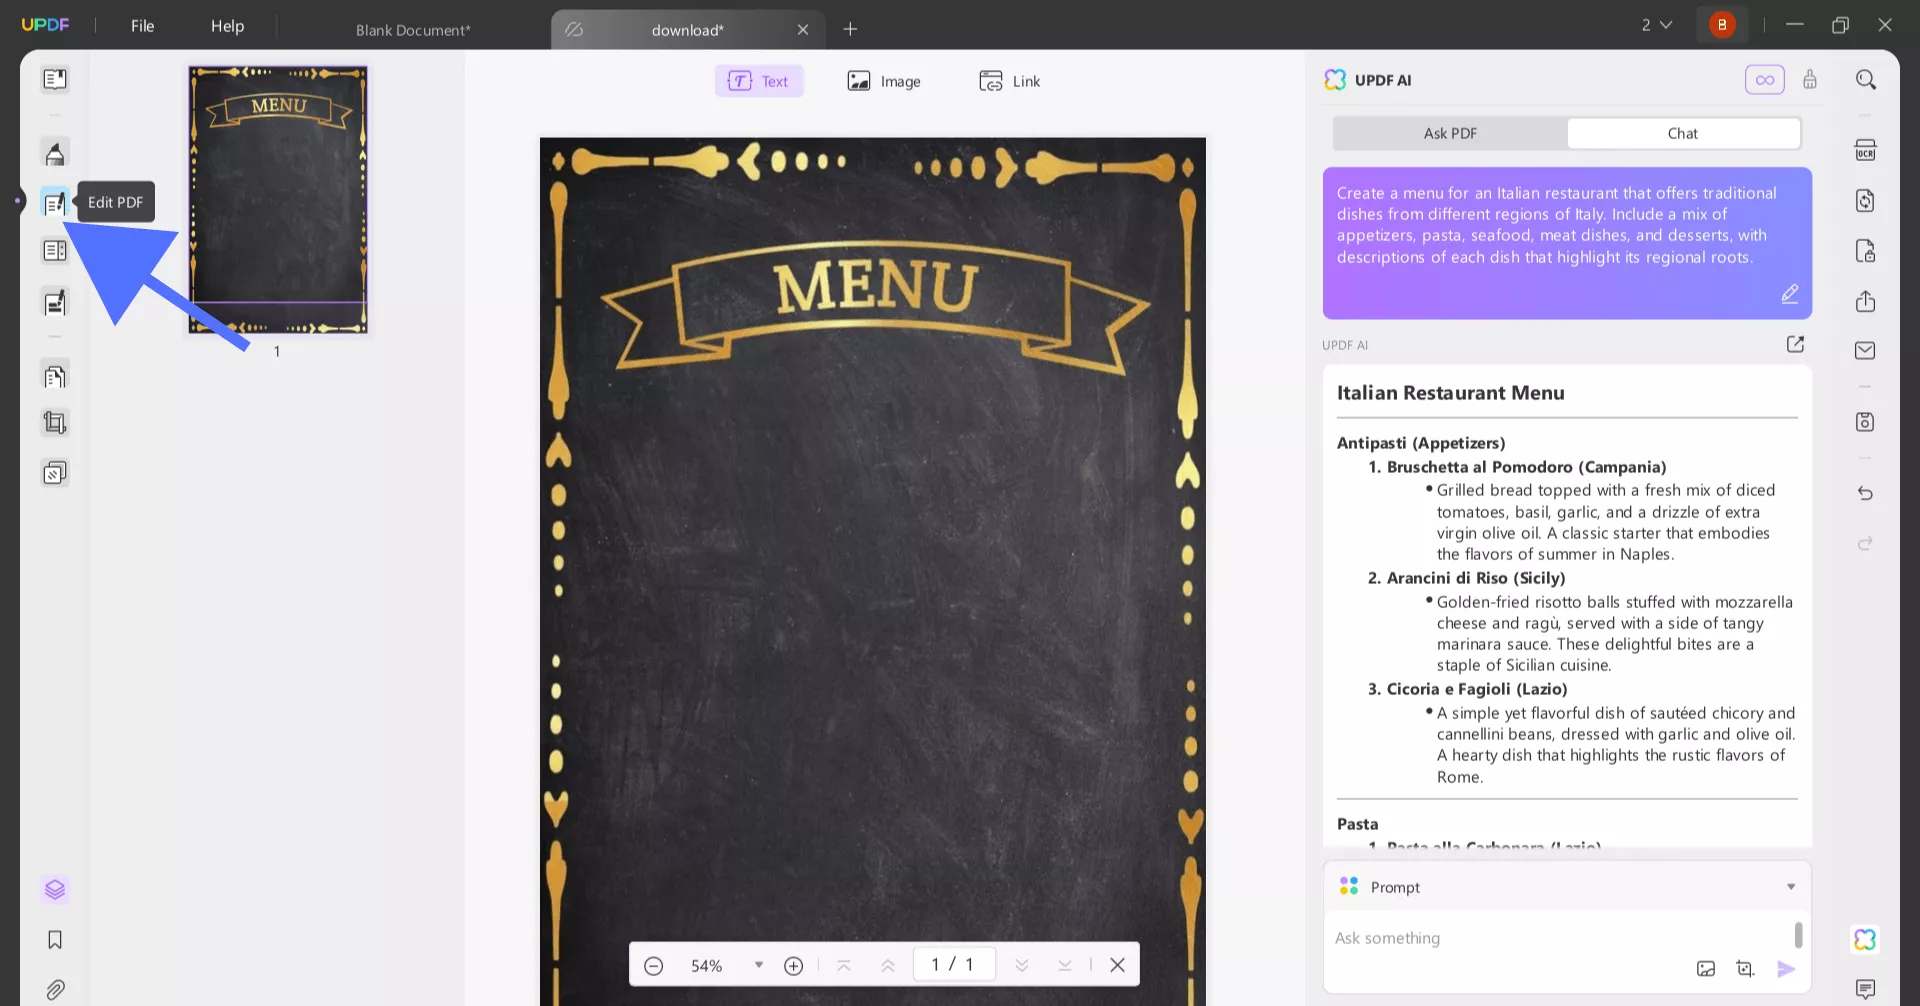Click the search magnifier icon
Viewport: 1920px width, 1006px height.
pyautogui.click(x=1865, y=80)
